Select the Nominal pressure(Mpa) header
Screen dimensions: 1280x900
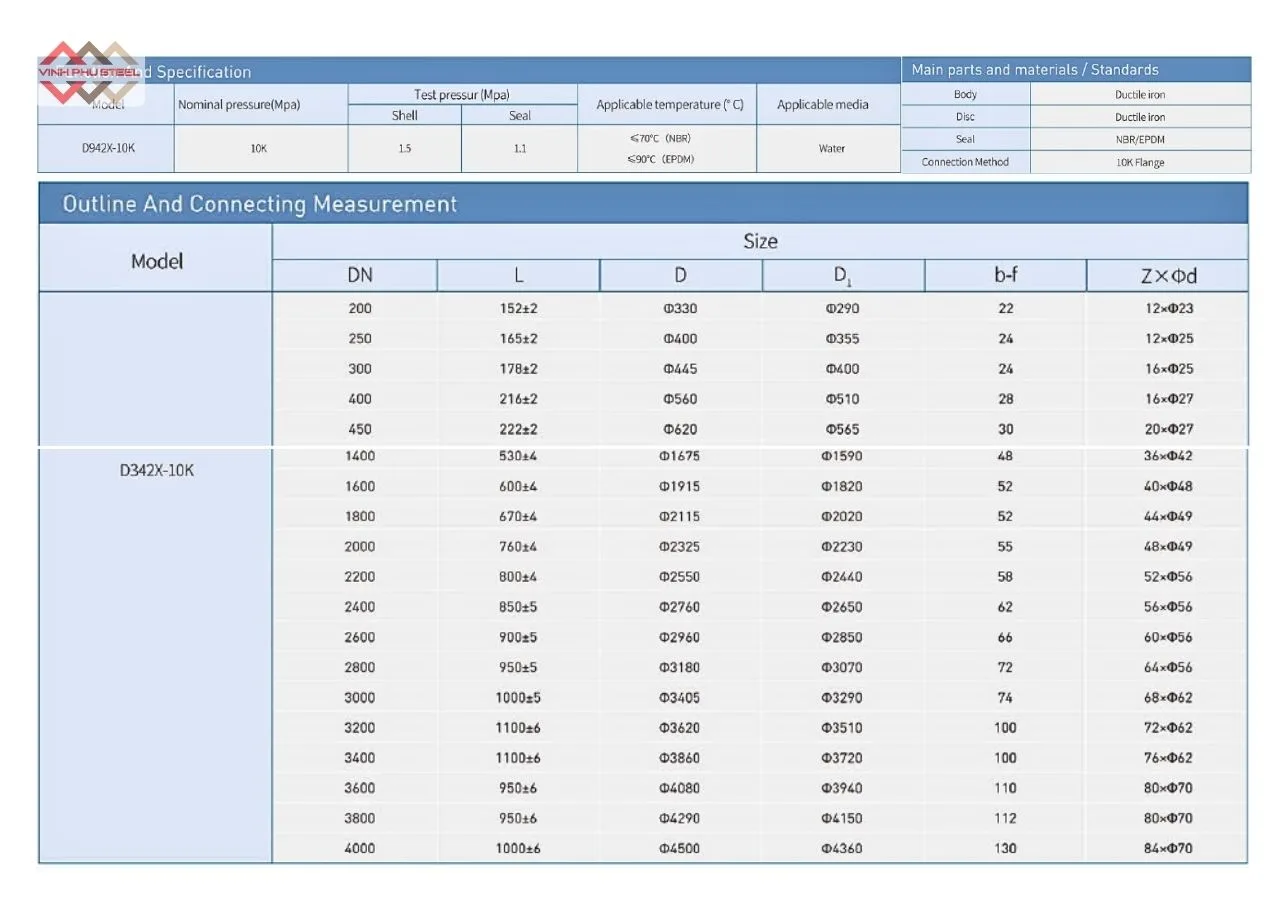[239, 105]
